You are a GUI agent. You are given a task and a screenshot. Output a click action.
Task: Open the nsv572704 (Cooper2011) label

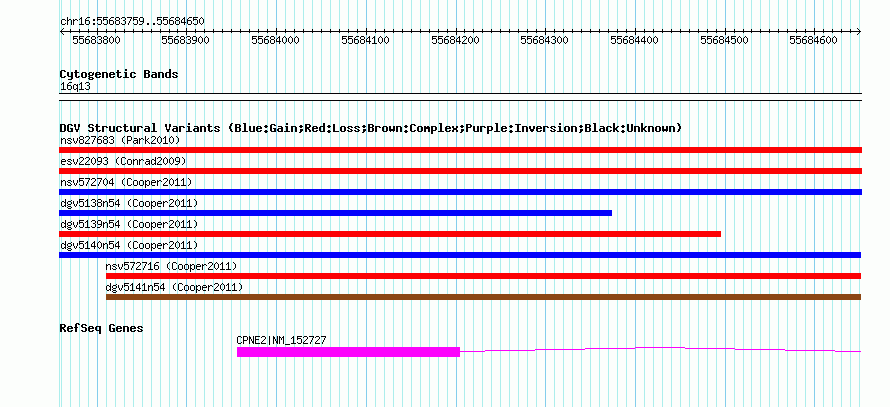pyautogui.click(x=126, y=182)
